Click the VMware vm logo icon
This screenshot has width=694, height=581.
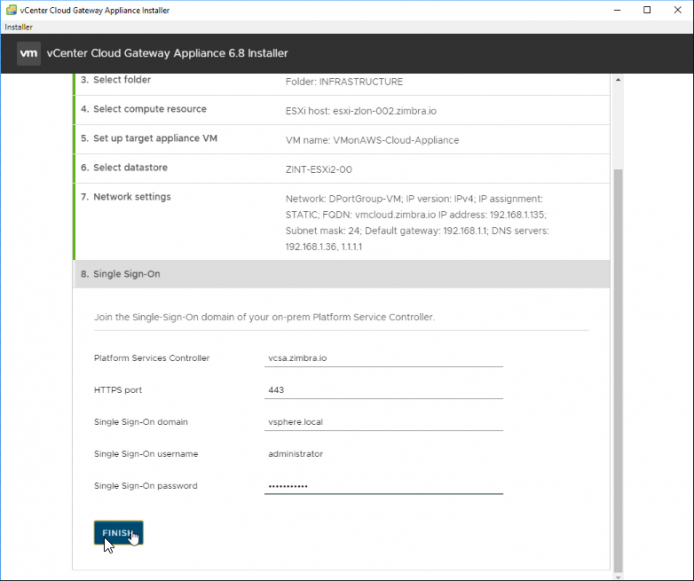tap(29, 54)
